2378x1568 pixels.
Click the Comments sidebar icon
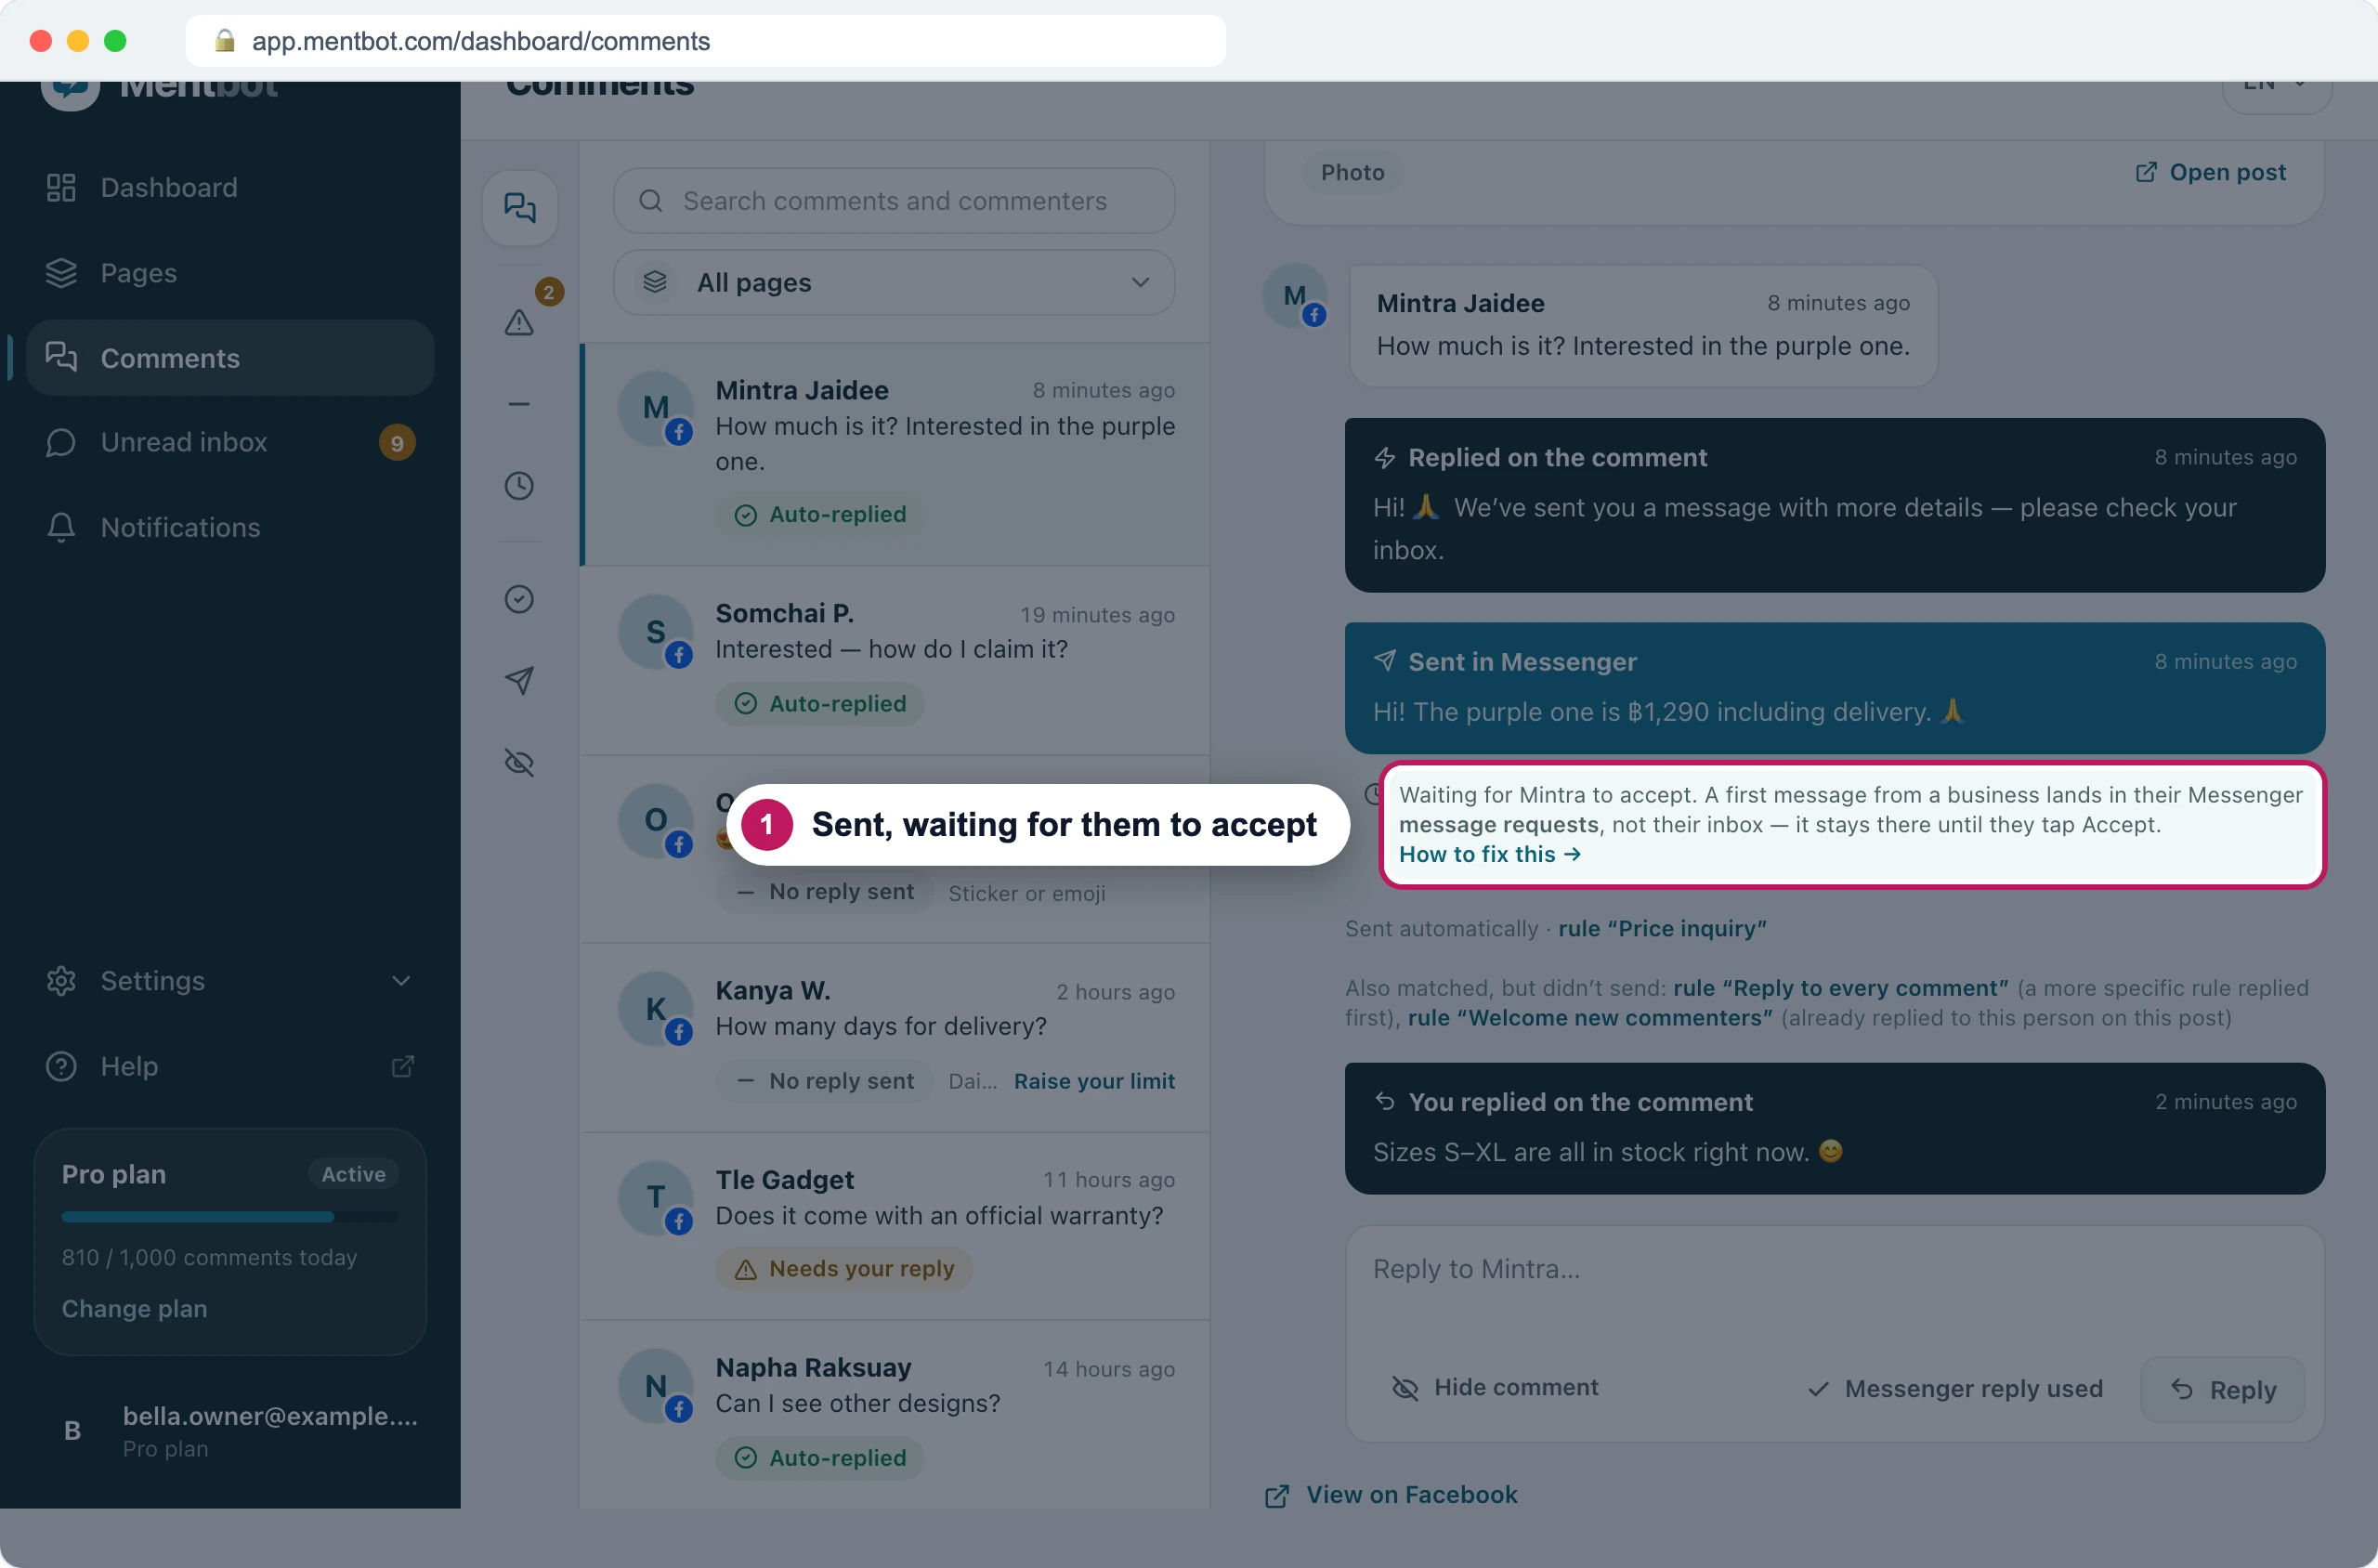click(x=61, y=357)
